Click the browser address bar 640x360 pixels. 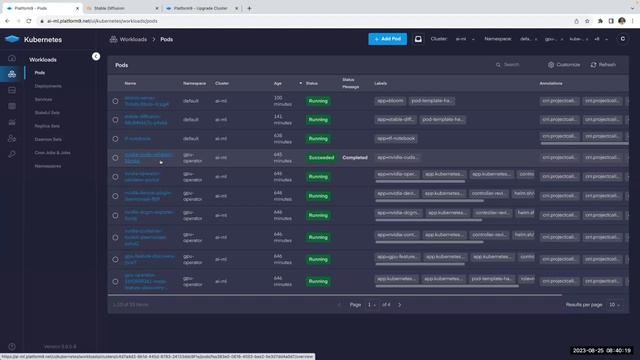click(302, 21)
